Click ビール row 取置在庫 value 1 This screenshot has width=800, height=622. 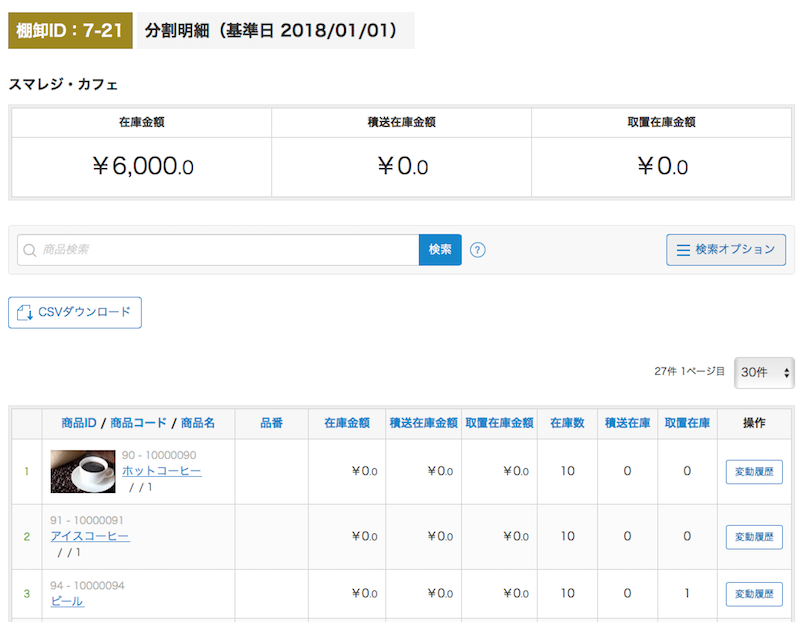687,593
